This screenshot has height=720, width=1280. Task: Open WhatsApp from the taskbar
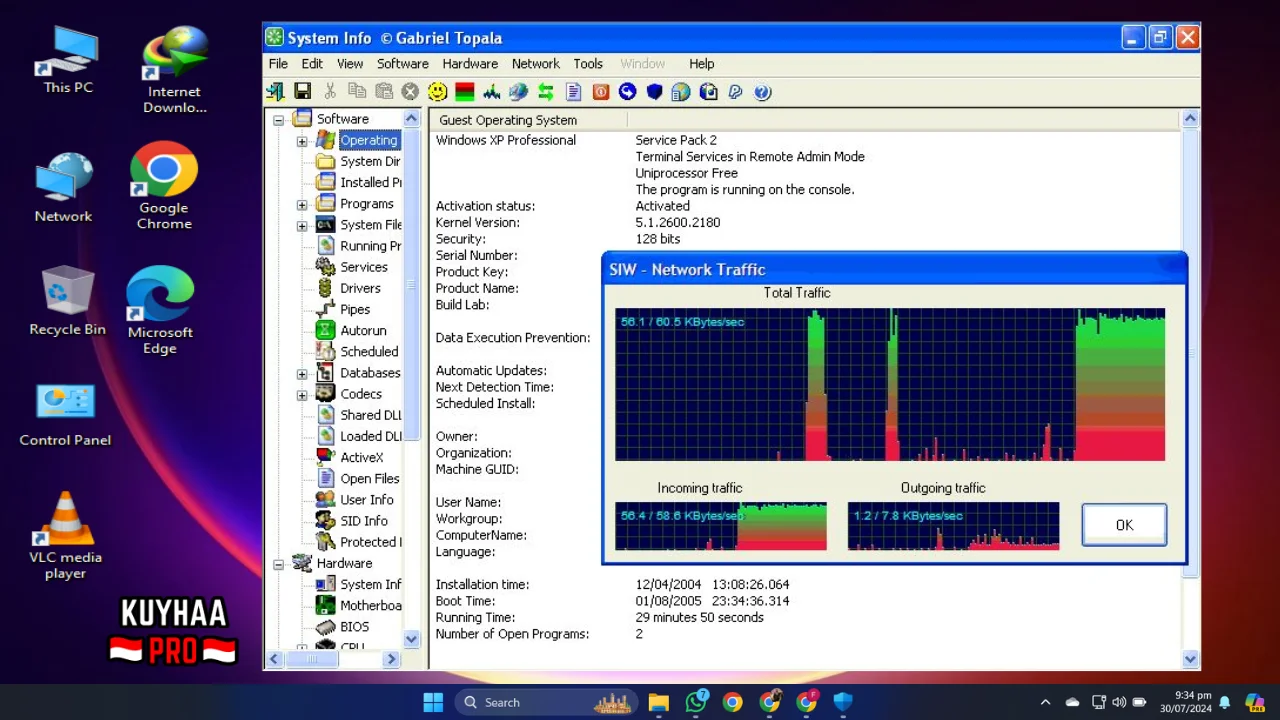coord(696,702)
